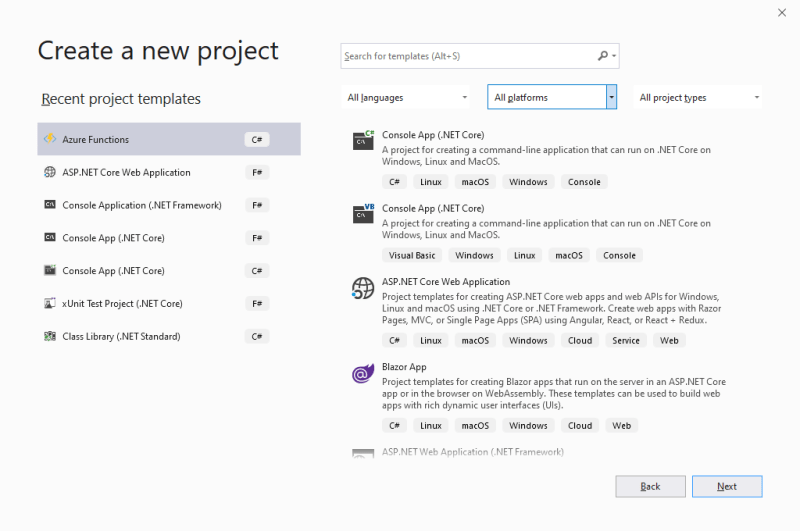Choose ASP.NET Web Application (.NET Framework) template

pos(472,452)
